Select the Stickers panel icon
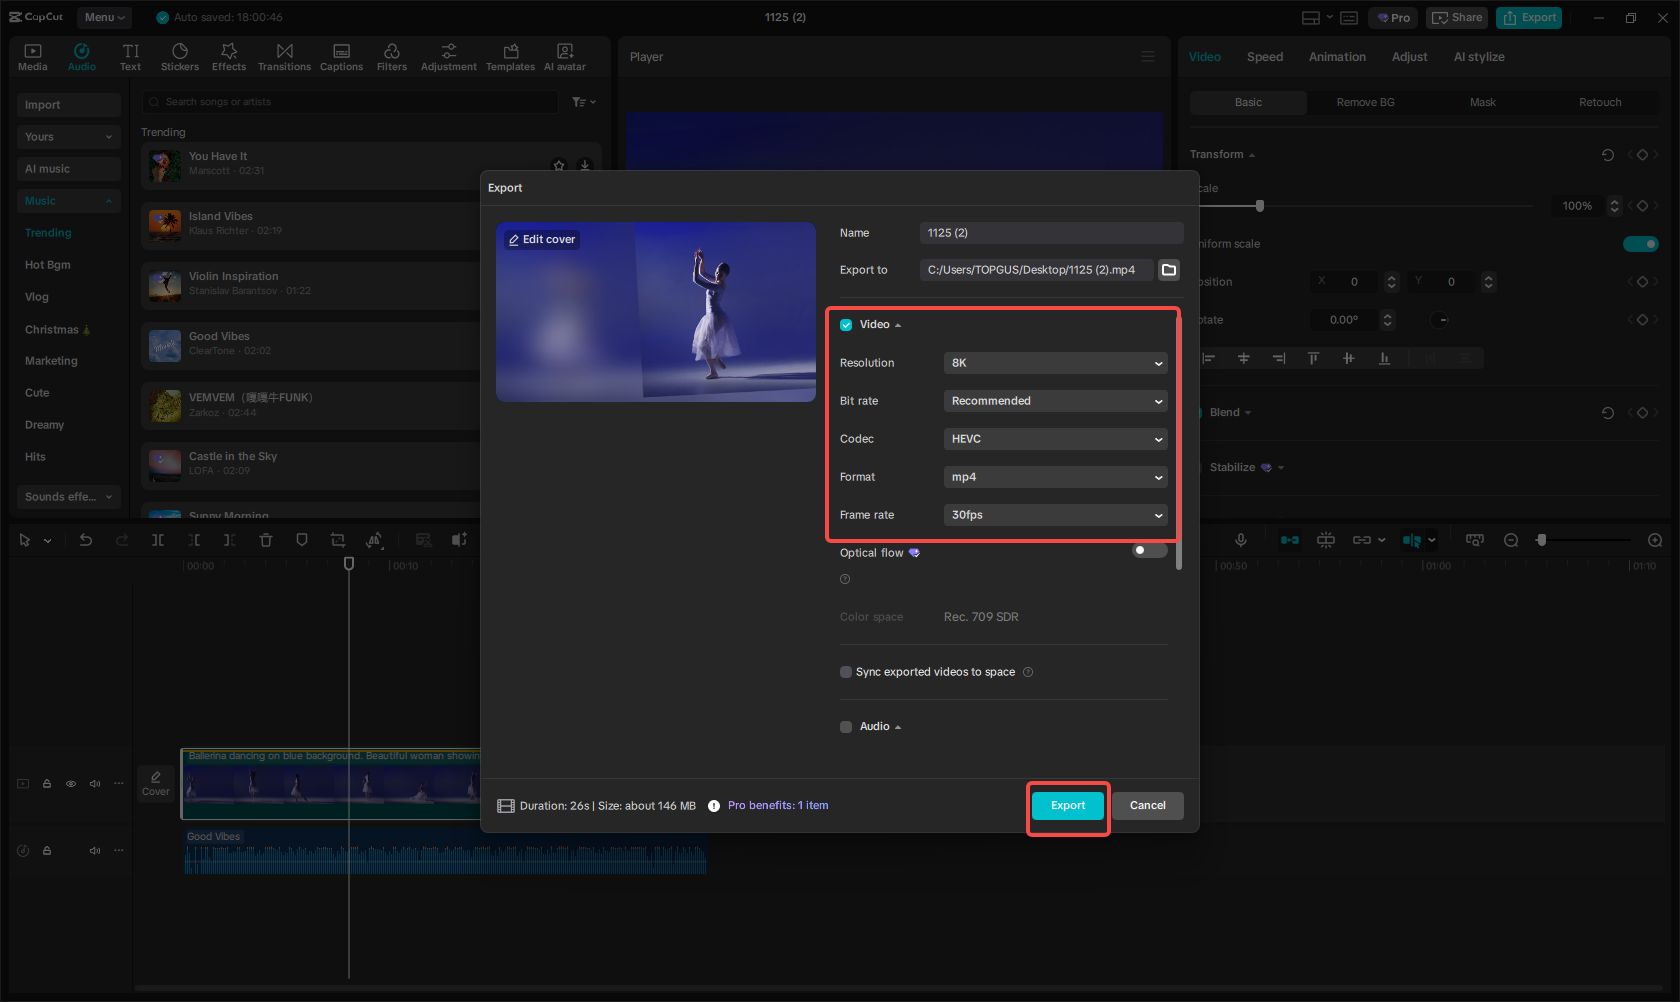The width and height of the screenshot is (1680, 1002). click(180, 55)
